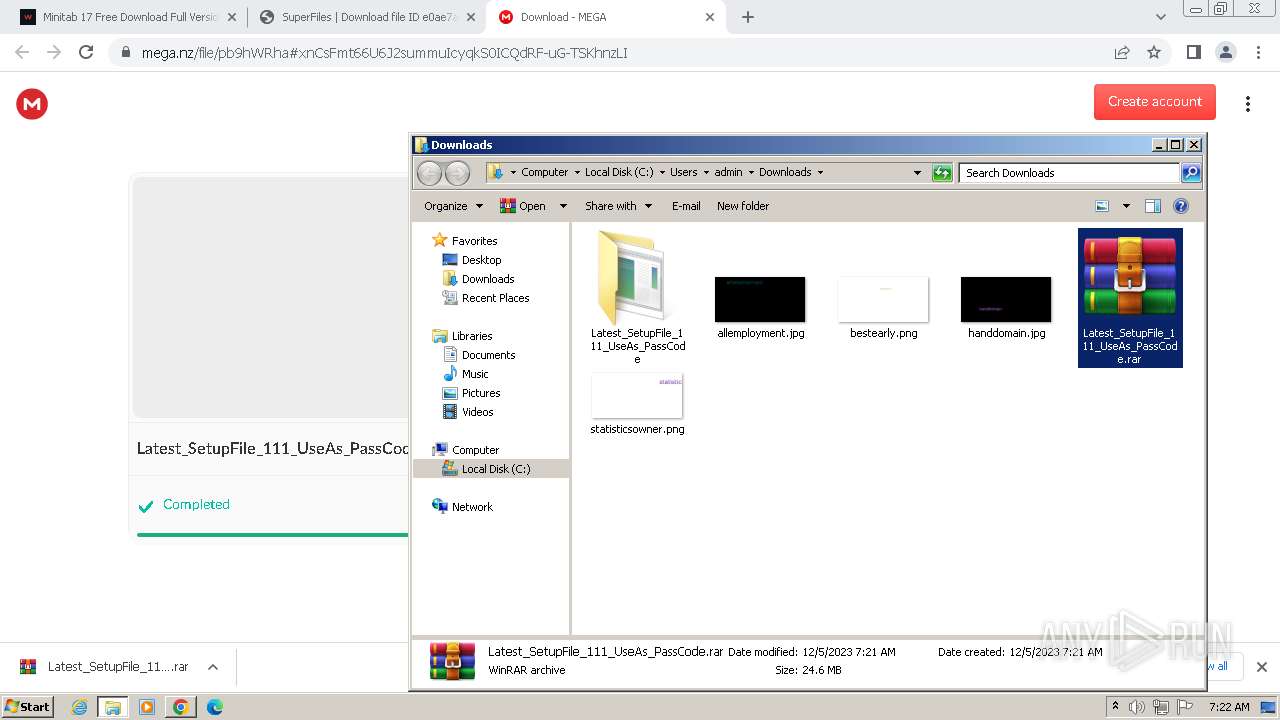The height and width of the screenshot is (720, 1280).
Task: Click New folder button
Action: click(743, 206)
